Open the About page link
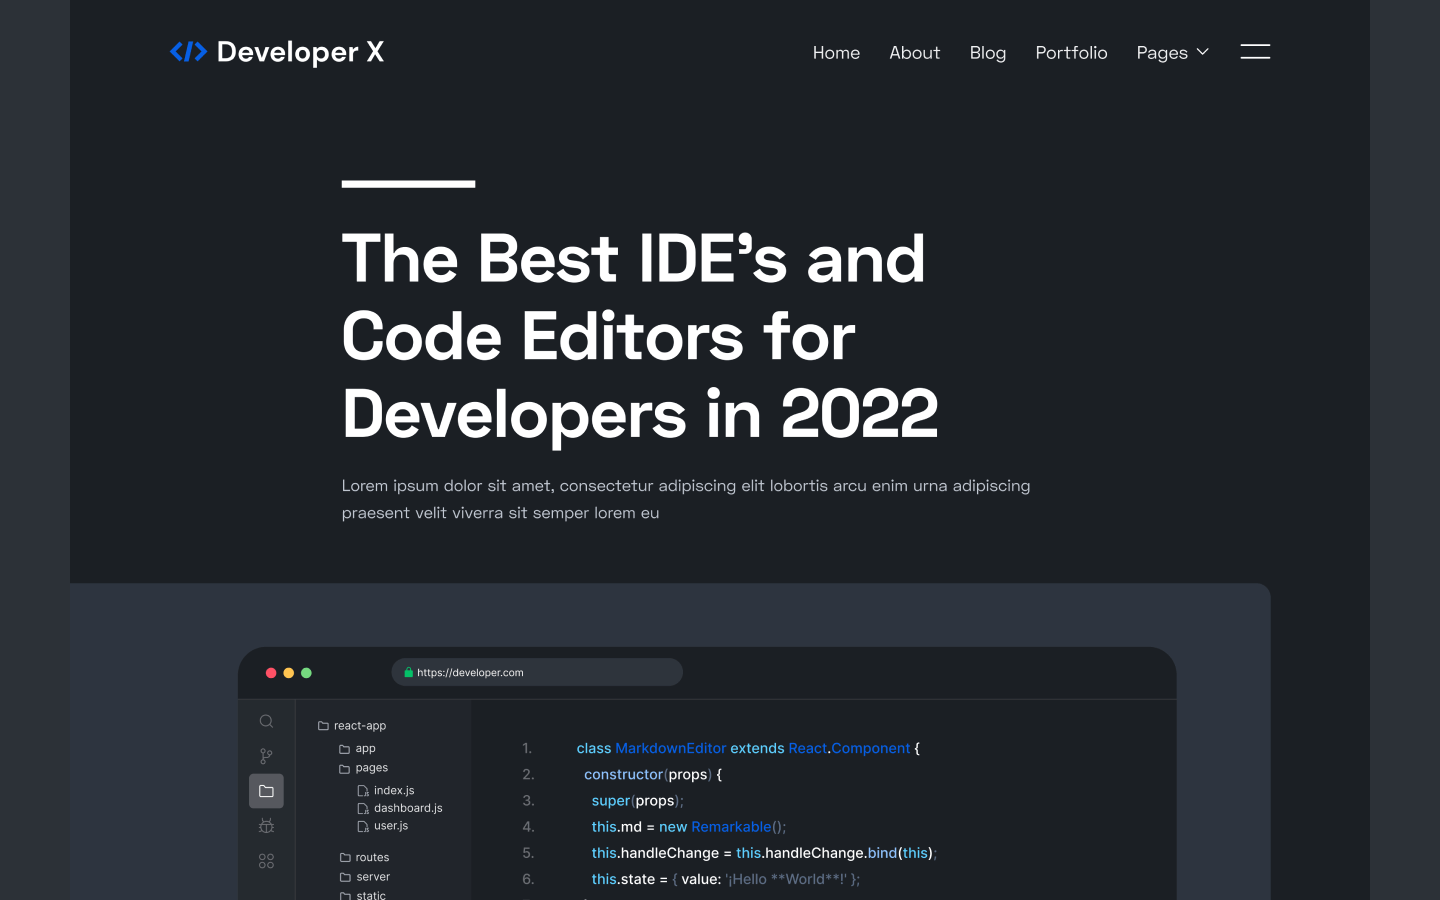1440x900 pixels. pyautogui.click(x=914, y=52)
